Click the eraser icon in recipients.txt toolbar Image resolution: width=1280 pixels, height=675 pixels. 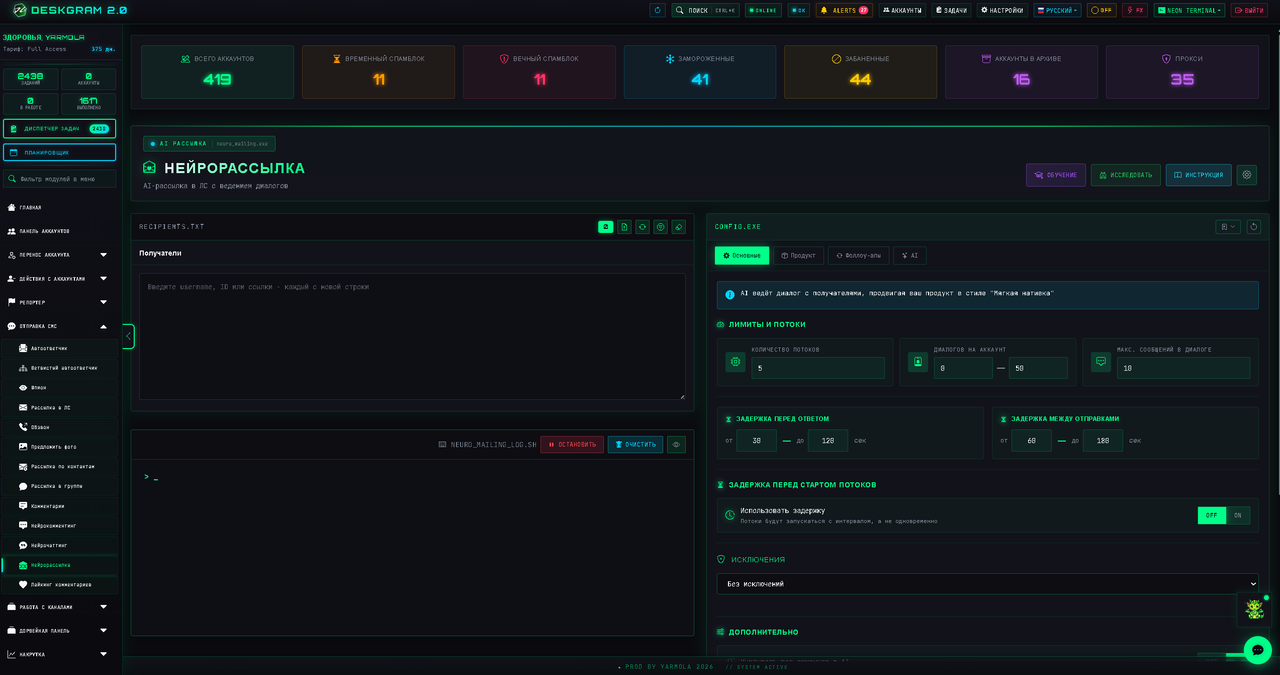(679, 227)
